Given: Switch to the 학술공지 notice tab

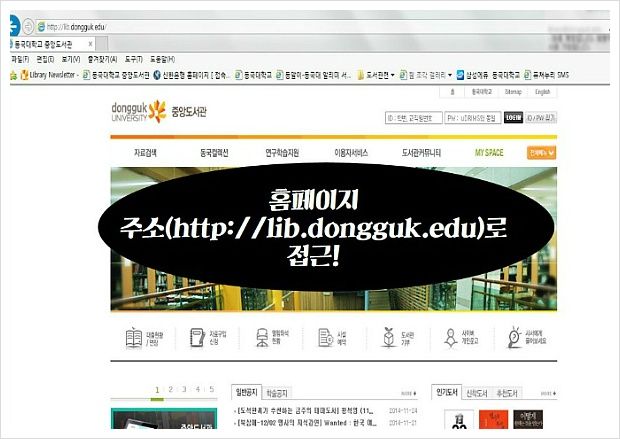Looking at the screenshot, I should coord(277,393).
